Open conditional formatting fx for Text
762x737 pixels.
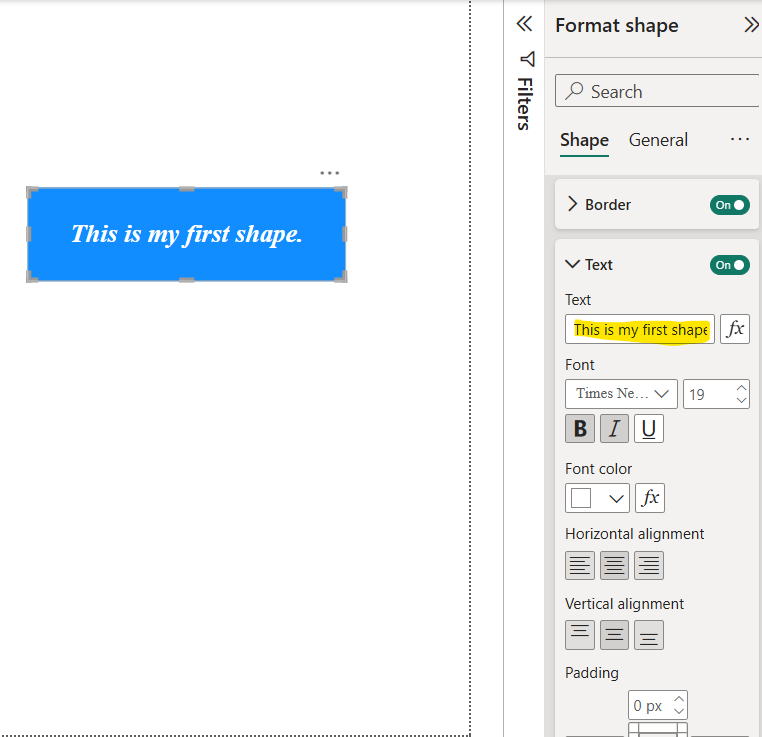(x=735, y=329)
